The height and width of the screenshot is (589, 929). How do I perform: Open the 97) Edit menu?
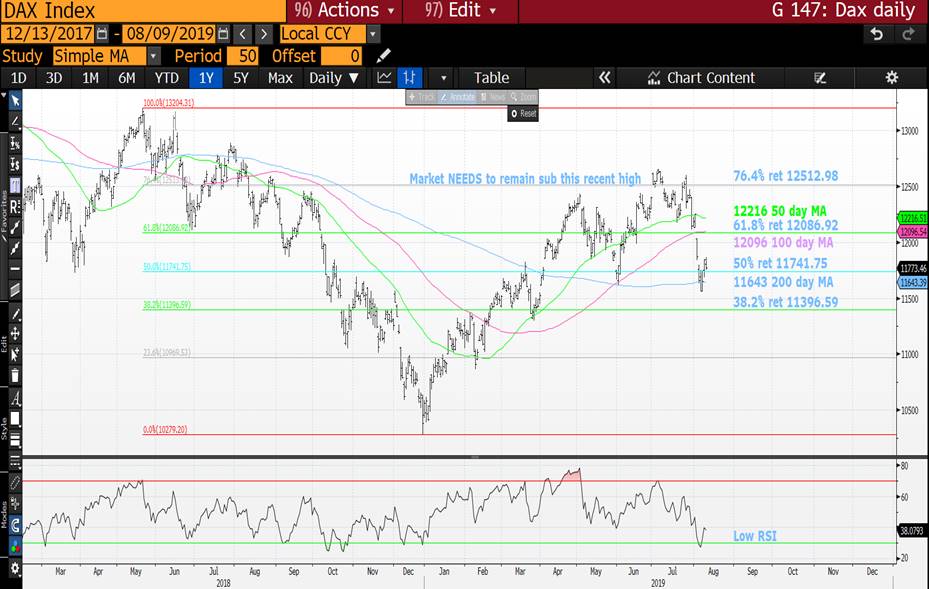pos(460,10)
